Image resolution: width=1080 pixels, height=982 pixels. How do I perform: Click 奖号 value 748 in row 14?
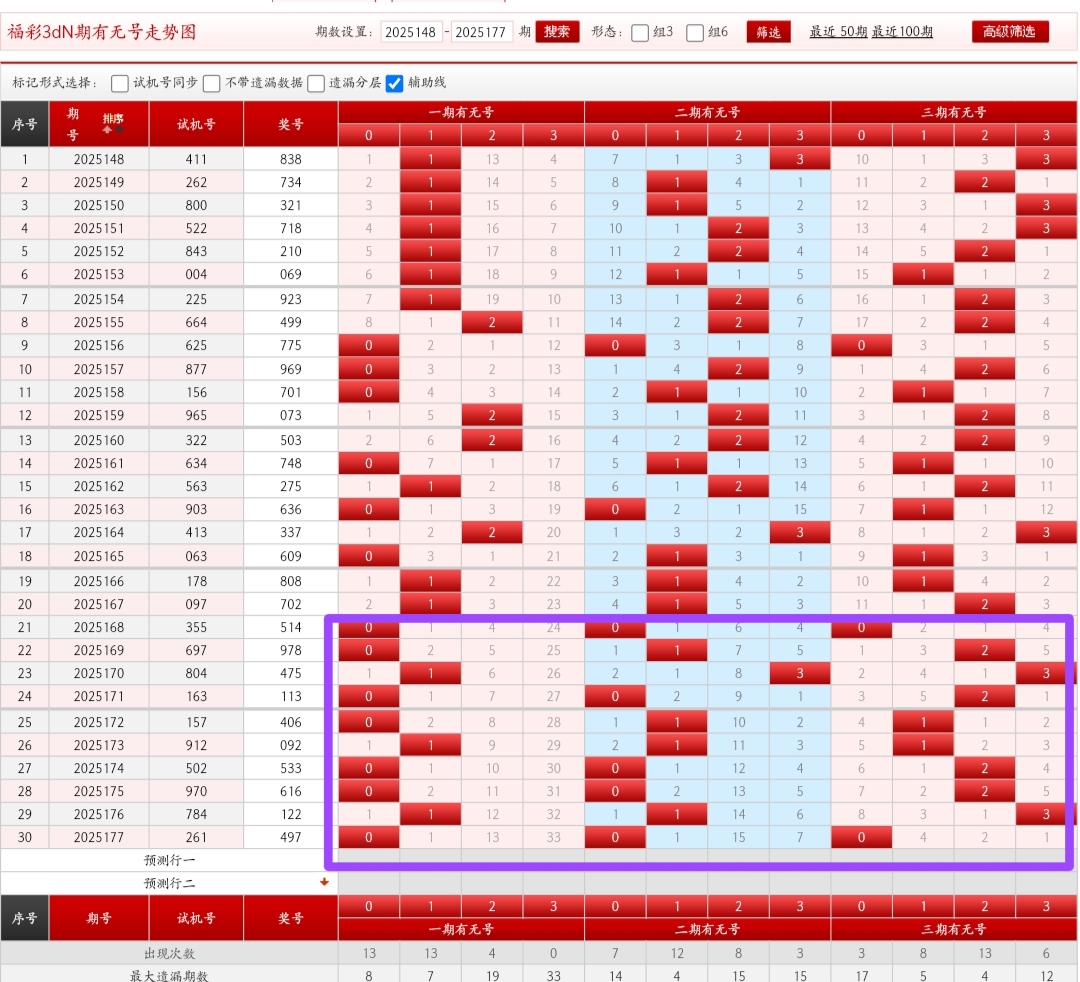pyautogui.click(x=291, y=464)
